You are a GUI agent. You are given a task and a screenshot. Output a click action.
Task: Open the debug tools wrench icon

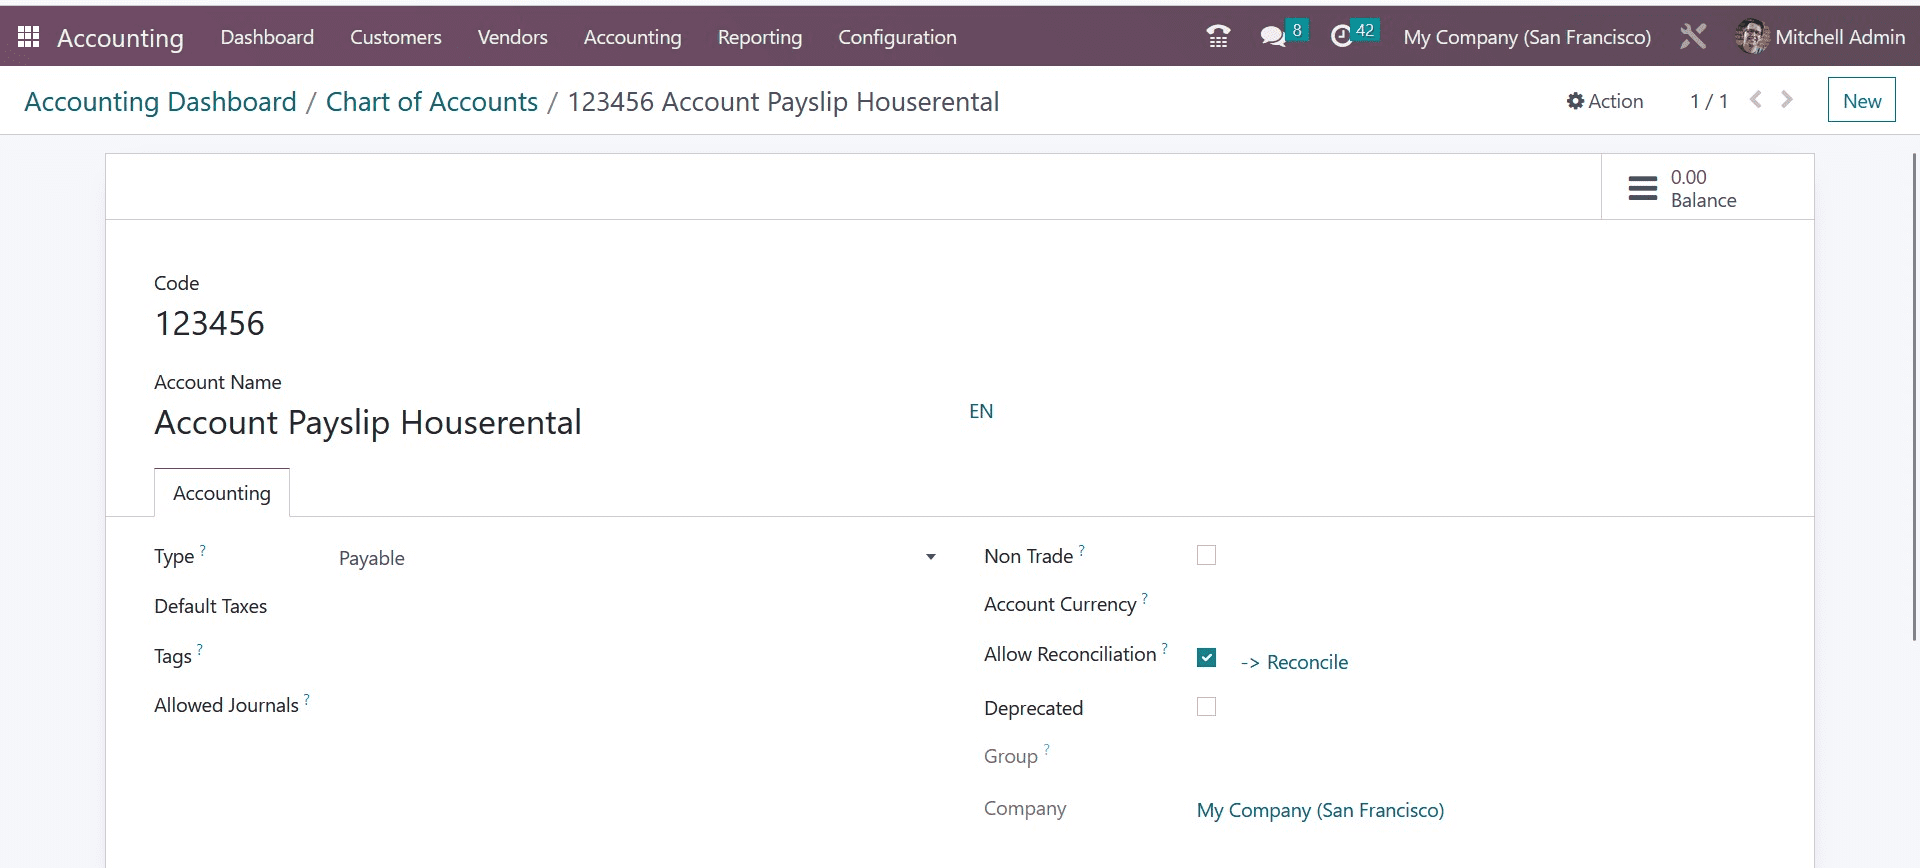1693,37
